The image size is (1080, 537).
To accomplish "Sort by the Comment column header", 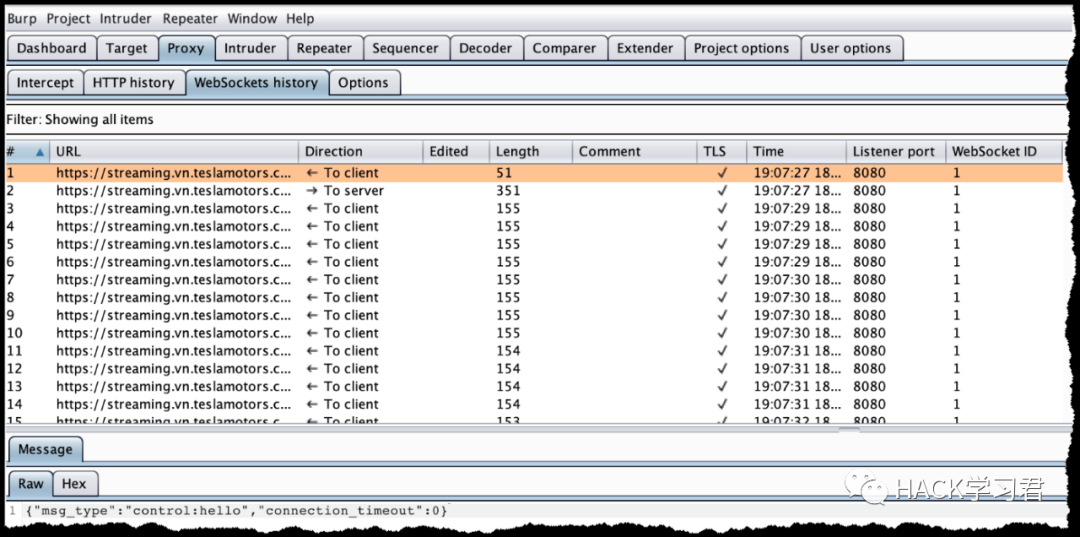I will [x=634, y=151].
